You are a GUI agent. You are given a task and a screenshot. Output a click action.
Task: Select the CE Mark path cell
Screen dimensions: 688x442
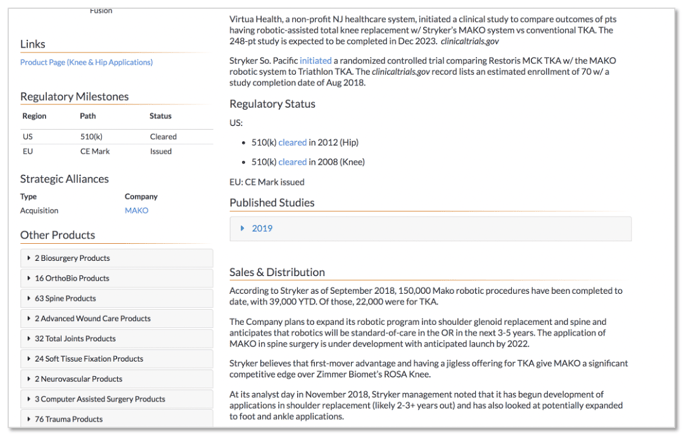pos(95,151)
